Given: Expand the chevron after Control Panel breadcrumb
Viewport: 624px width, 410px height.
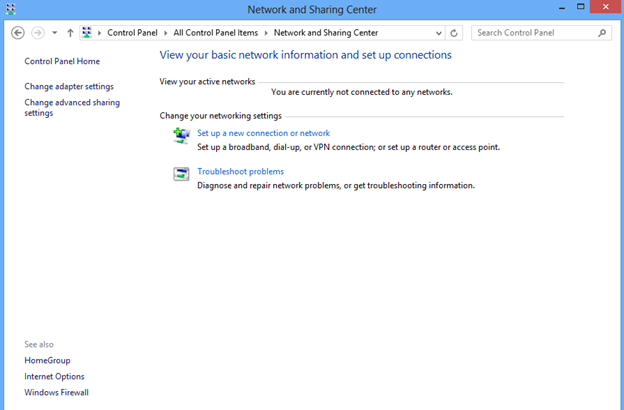Looking at the screenshot, I should point(166,33).
